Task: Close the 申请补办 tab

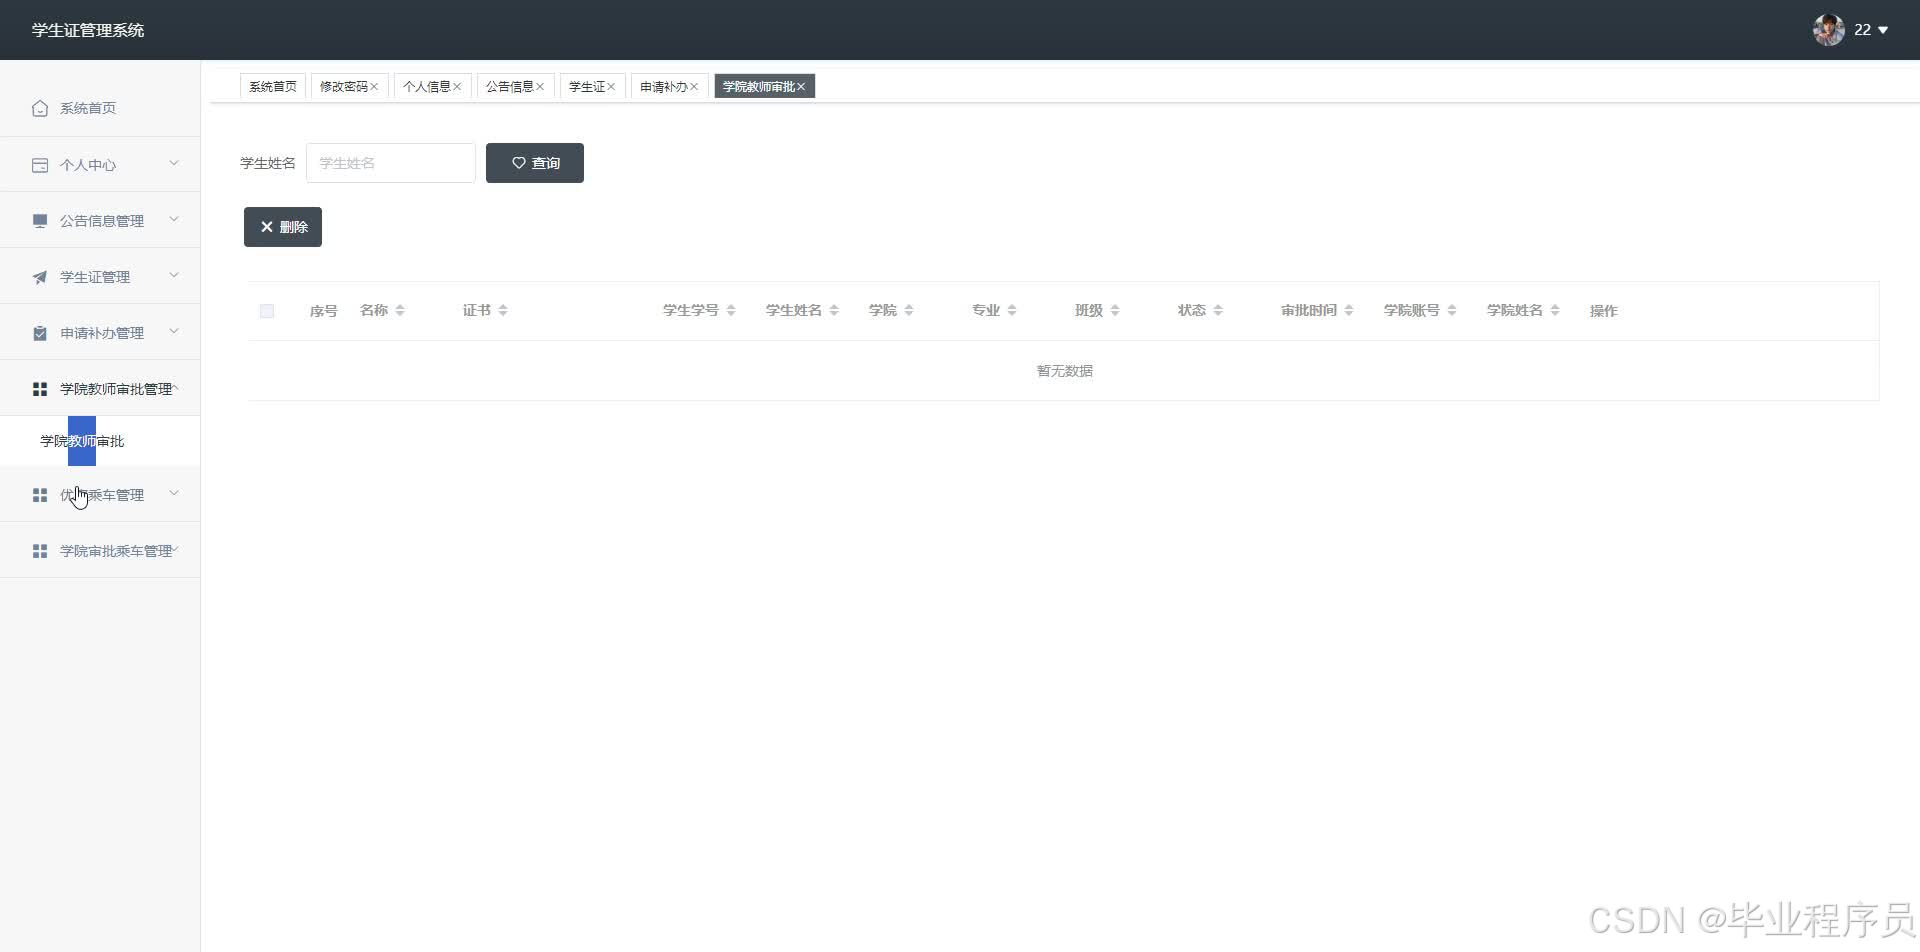Action: point(694,87)
